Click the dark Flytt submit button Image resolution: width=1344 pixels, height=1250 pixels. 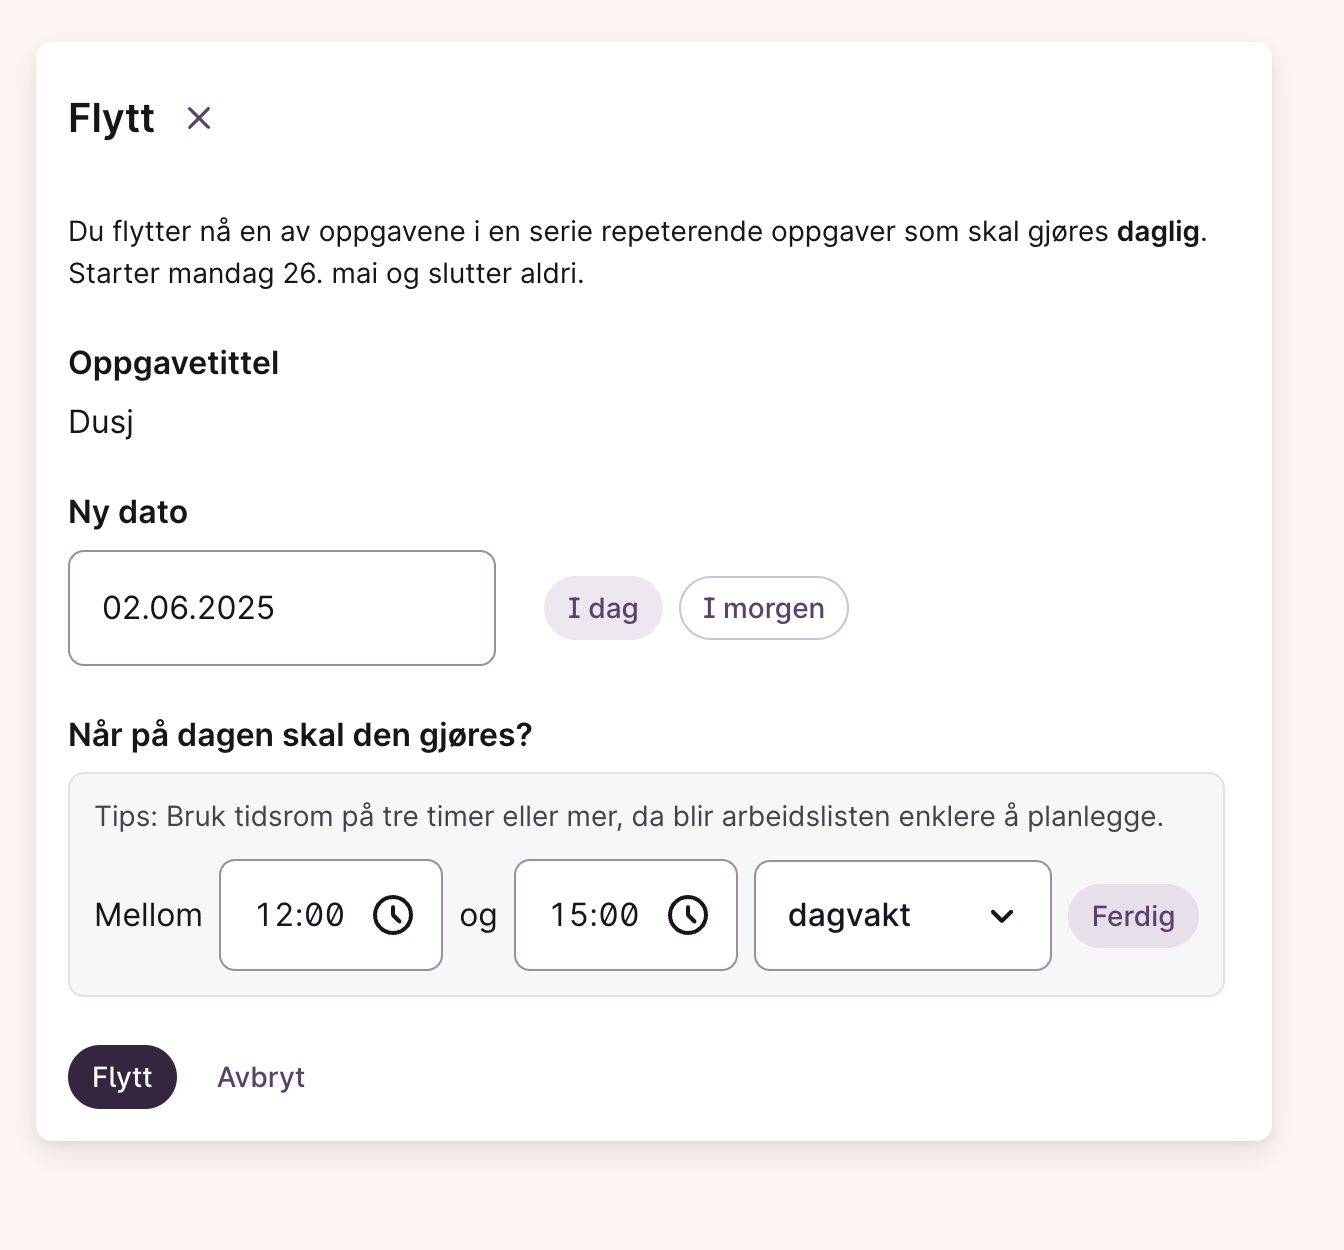click(x=122, y=1077)
